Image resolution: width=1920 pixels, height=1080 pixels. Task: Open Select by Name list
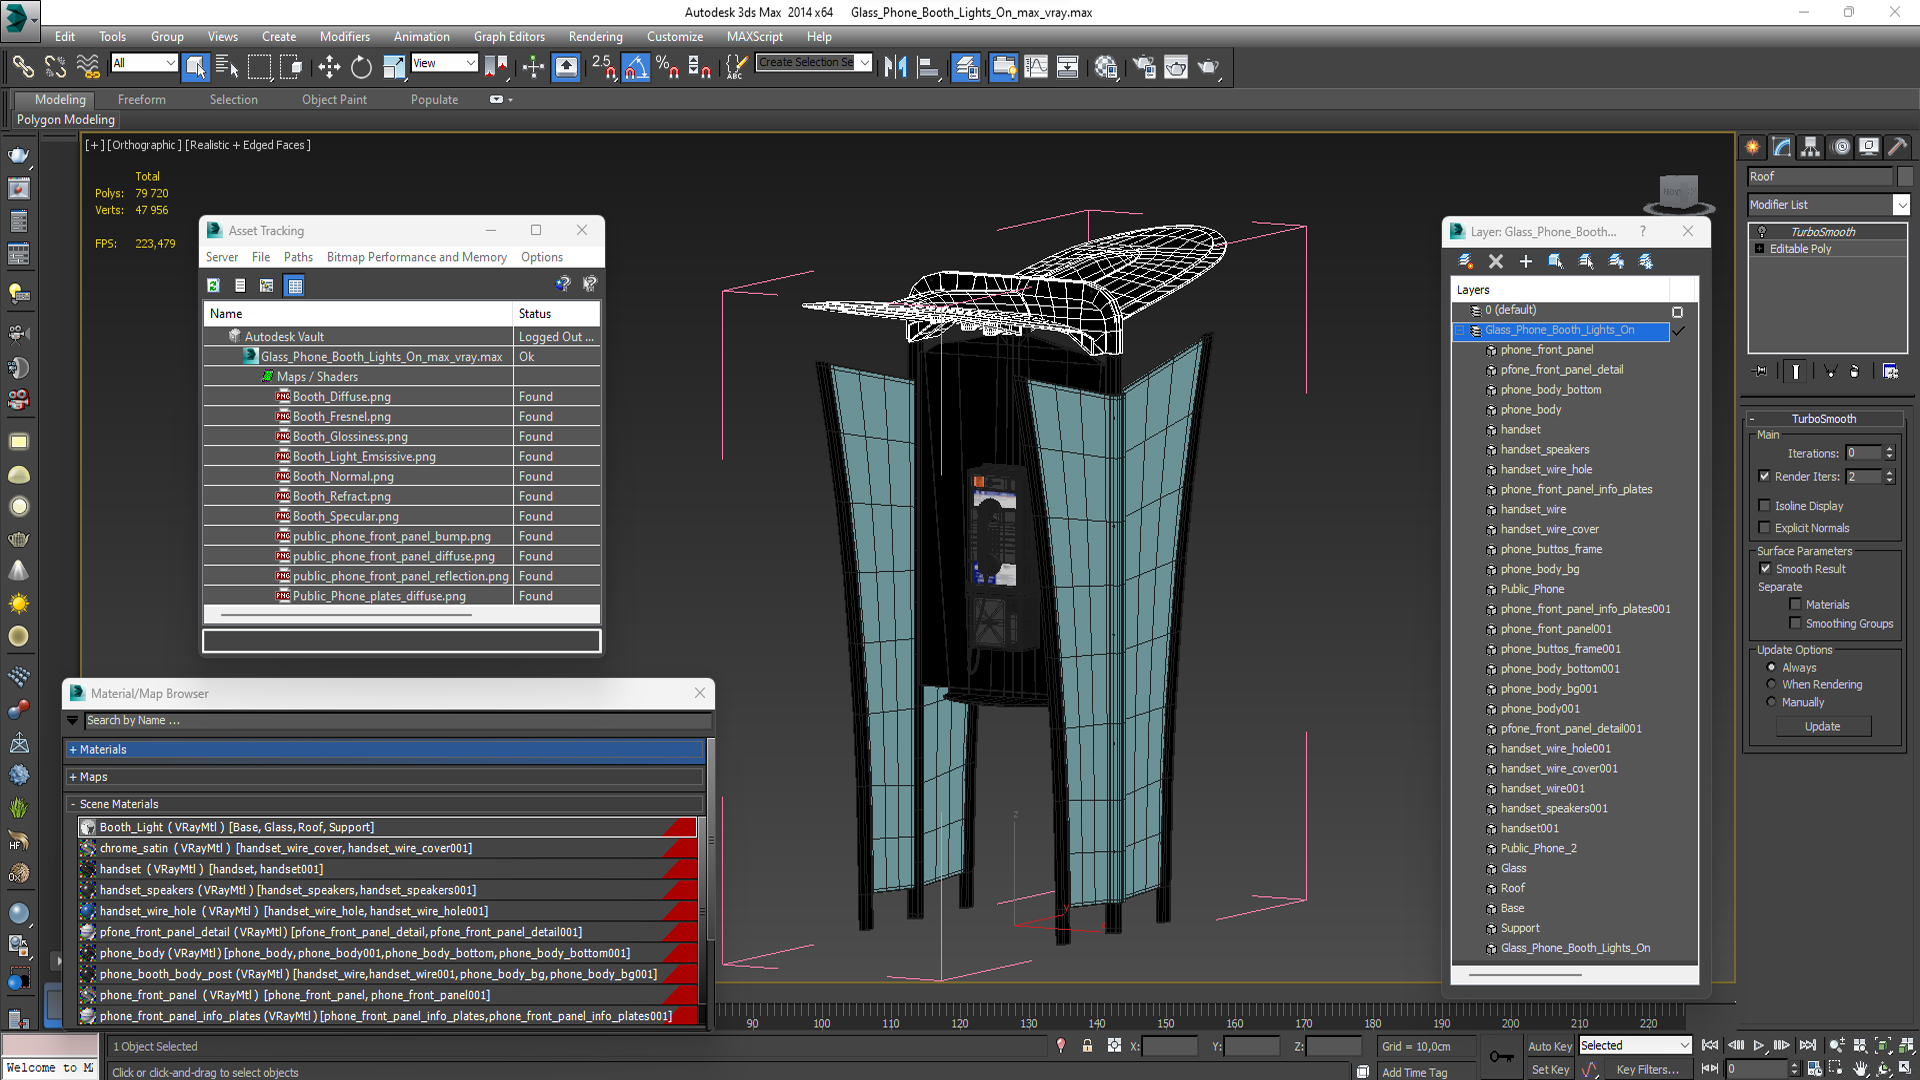tap(227, 67)
